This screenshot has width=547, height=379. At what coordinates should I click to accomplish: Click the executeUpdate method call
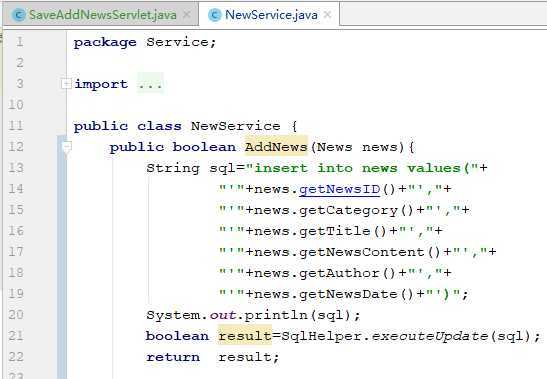[x=429, y=336]
